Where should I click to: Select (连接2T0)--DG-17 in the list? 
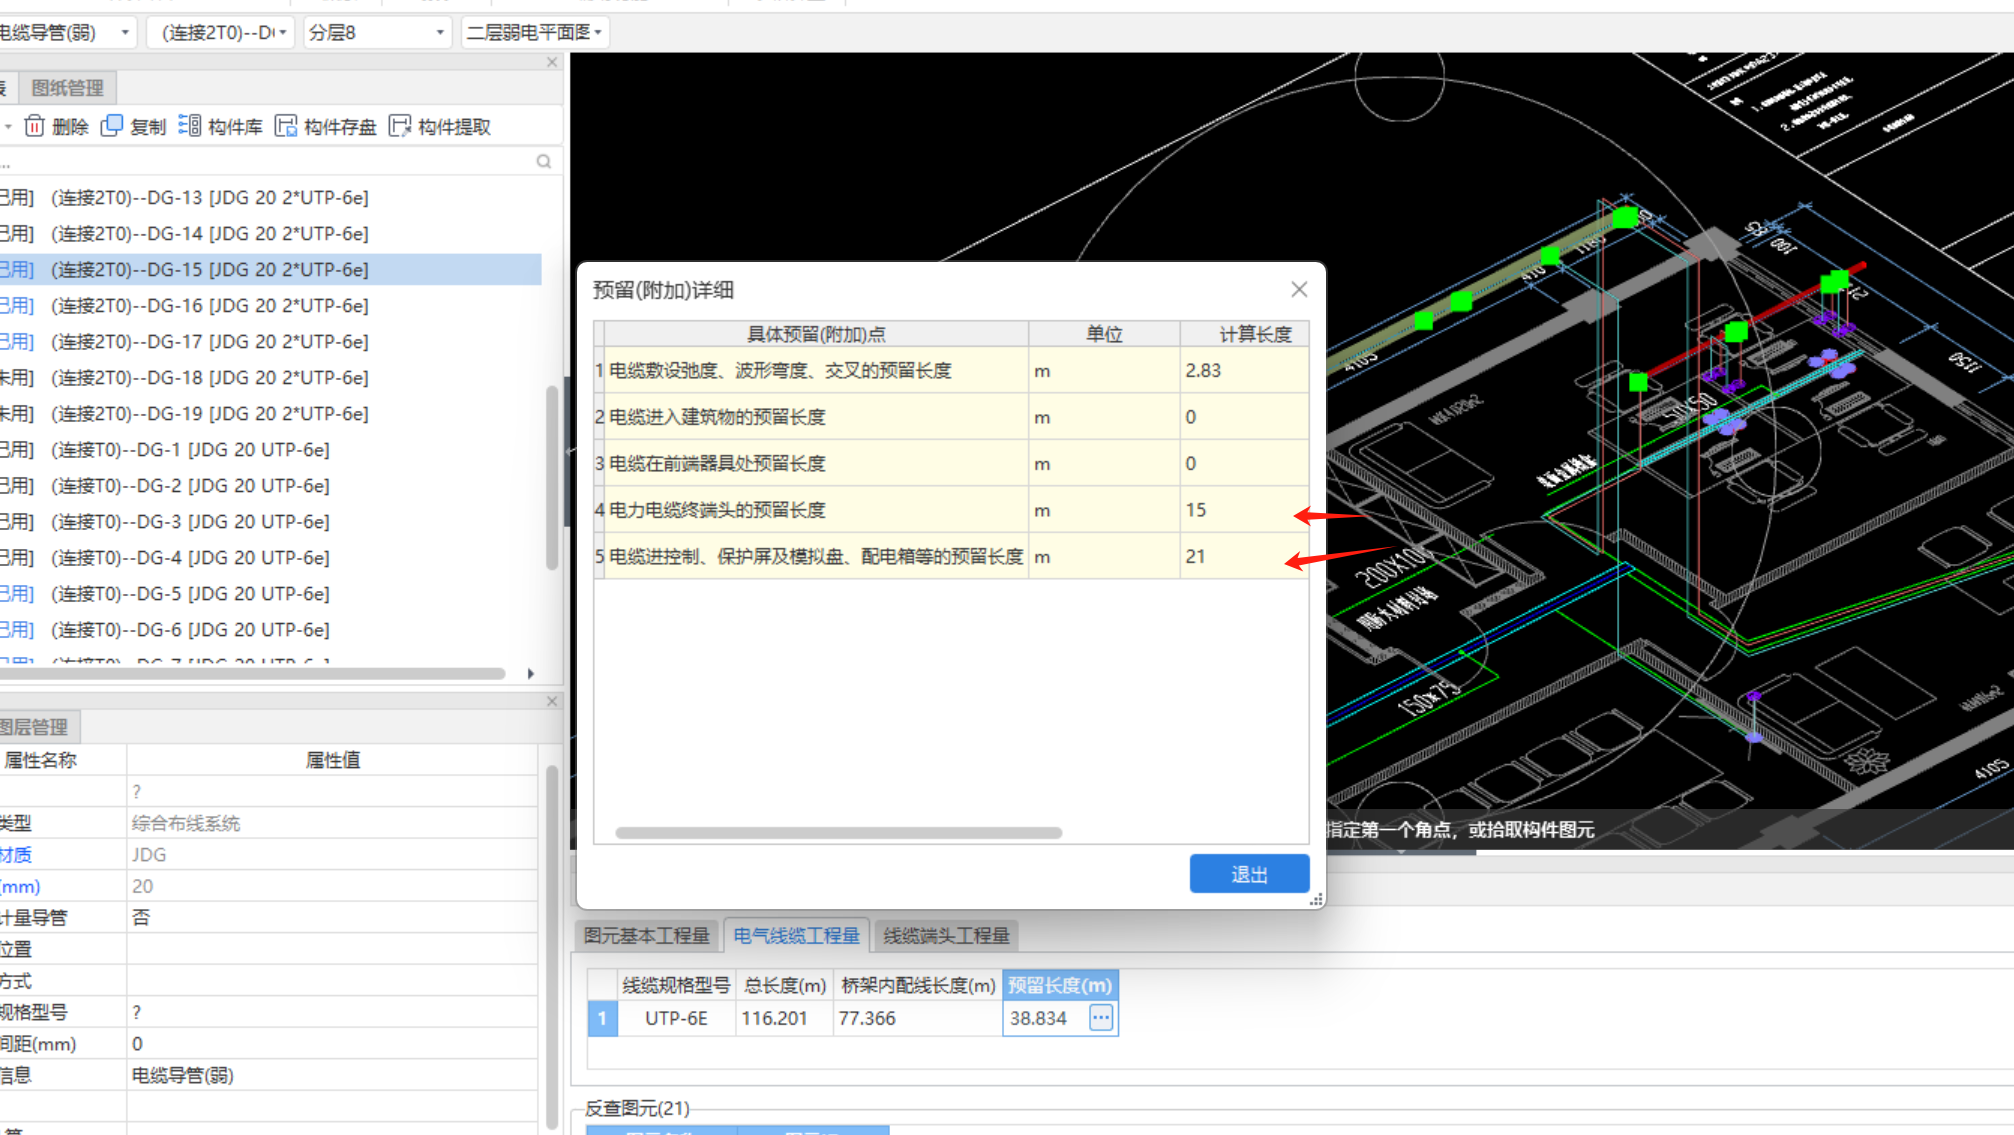[x=210, y=341]
